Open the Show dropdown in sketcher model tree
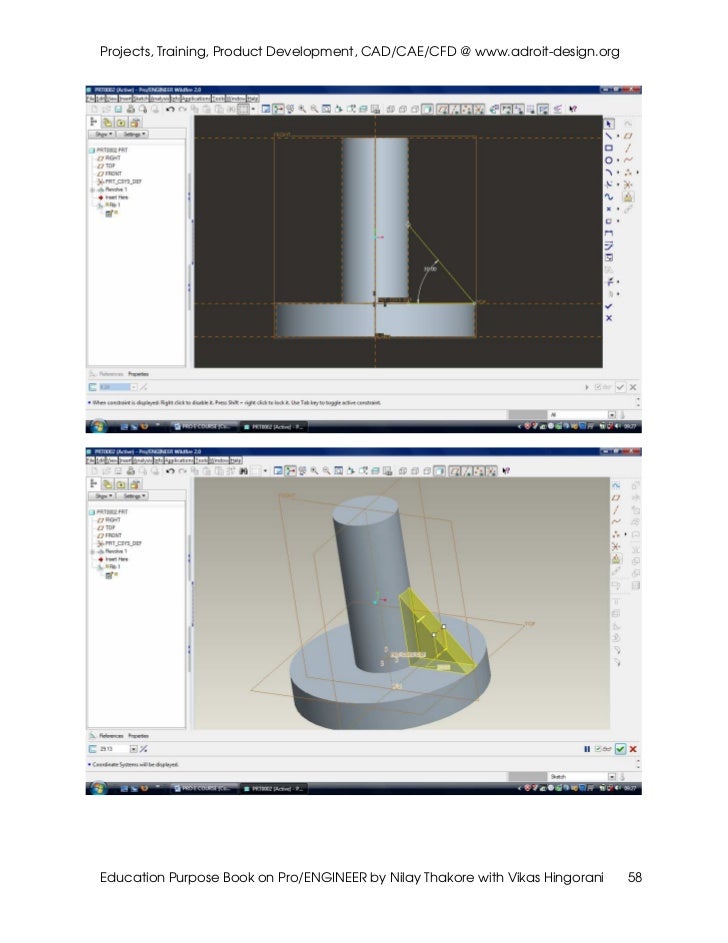Viewport: 728px width, 943px height. pyautogui.click(x=102, y=135)
